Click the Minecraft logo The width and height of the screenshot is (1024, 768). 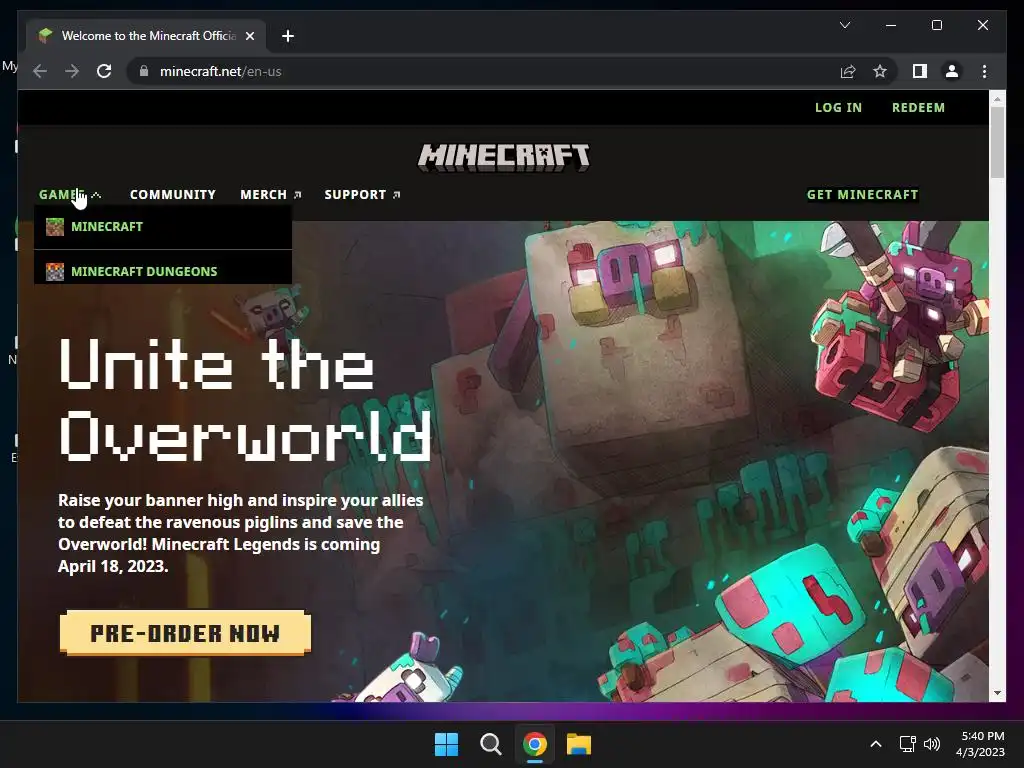pos(504,157)
